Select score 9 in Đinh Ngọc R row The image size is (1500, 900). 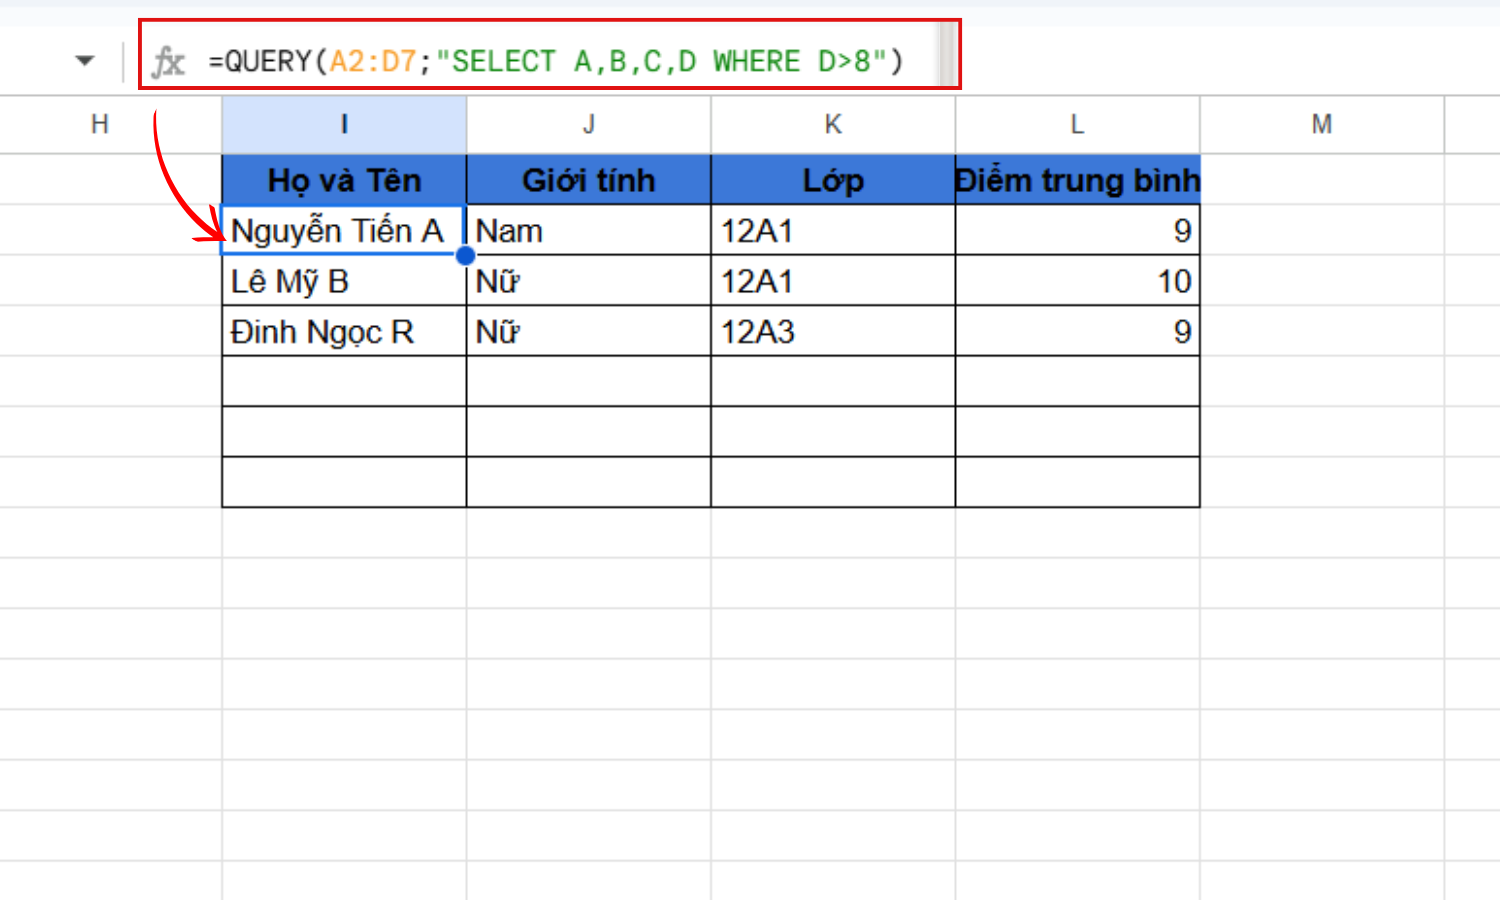[x=1077, y=331]
